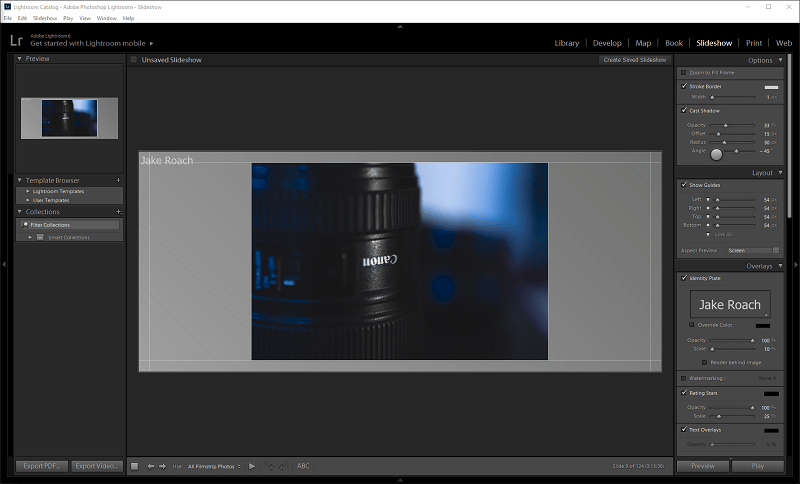800x484 pixels.
Task: Click the Lr logo icon
Action: click(16, 40)
